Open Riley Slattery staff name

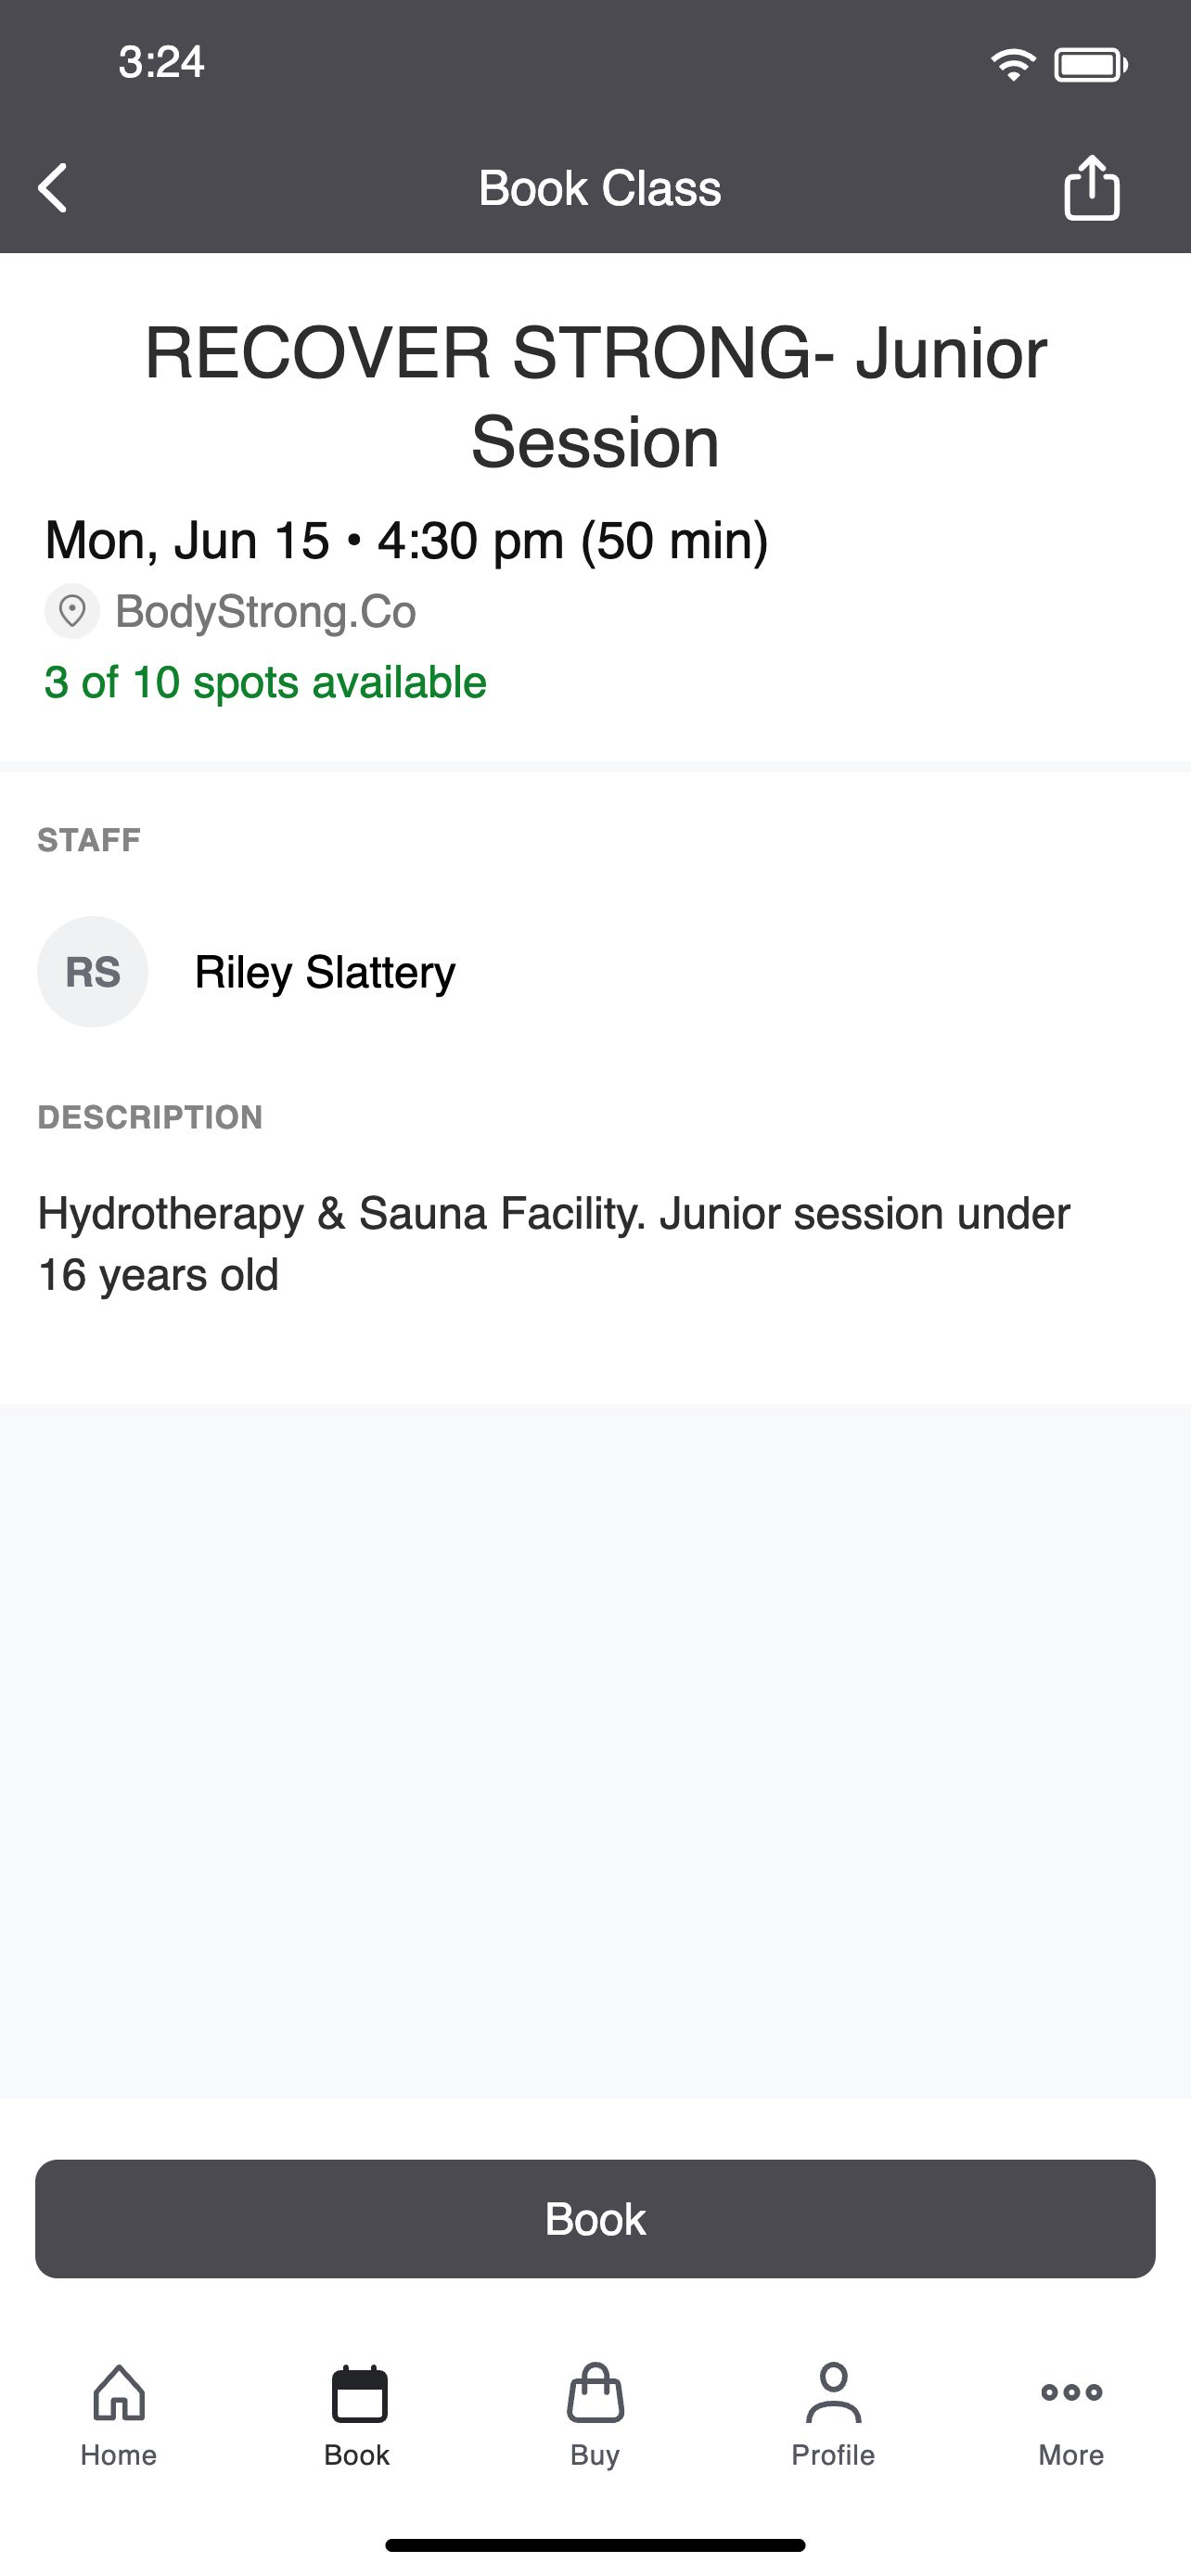[325, 972]
